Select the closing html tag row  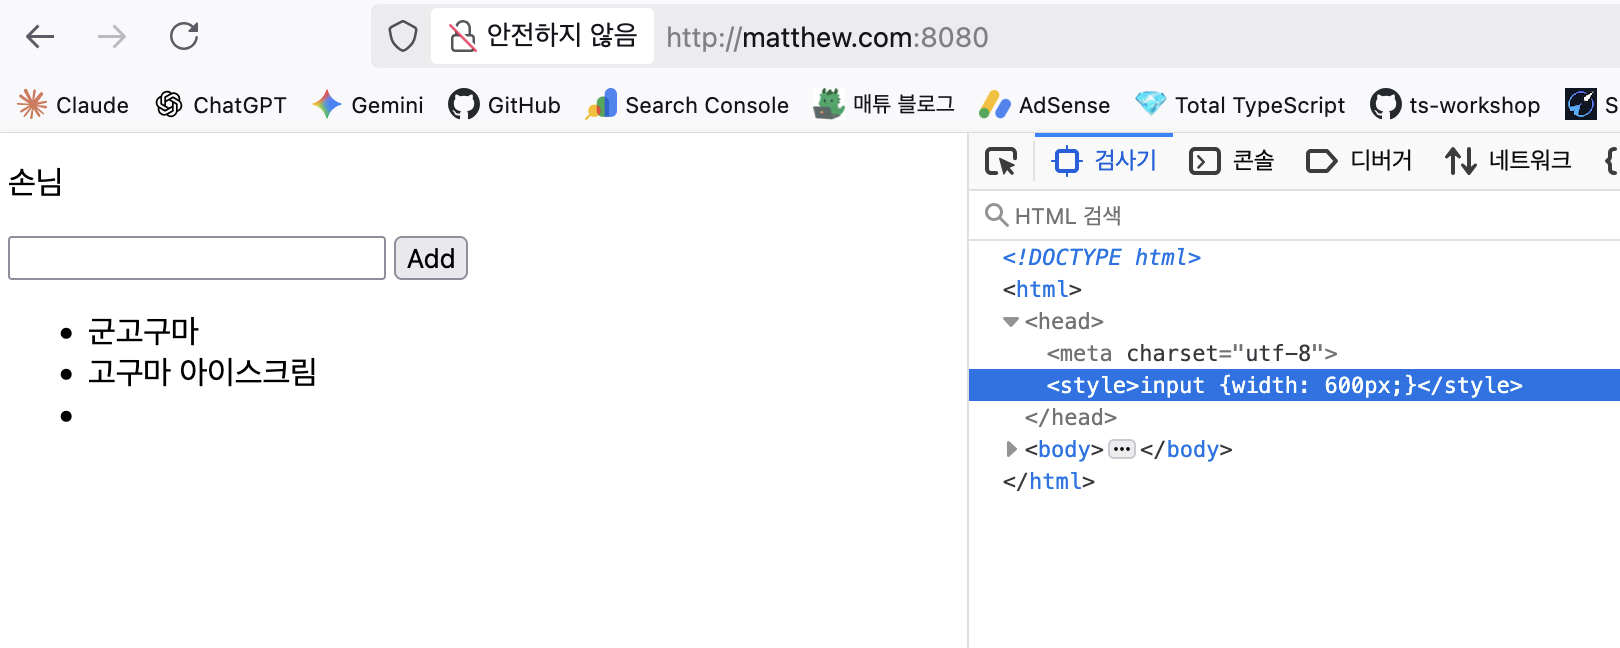point(1294,481)
